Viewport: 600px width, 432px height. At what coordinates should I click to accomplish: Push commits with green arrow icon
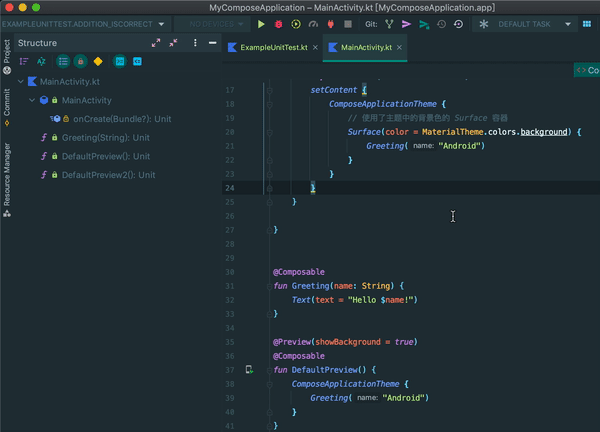click(x=424, y=24)
